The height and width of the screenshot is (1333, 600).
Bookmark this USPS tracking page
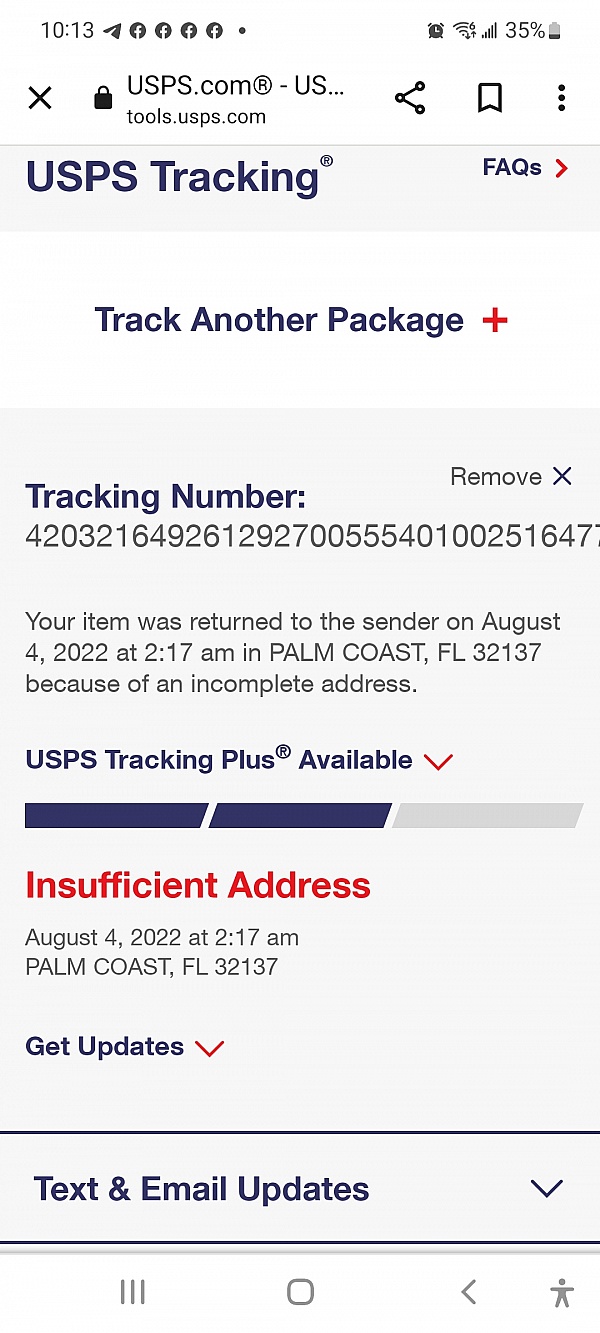click(489, 98)
